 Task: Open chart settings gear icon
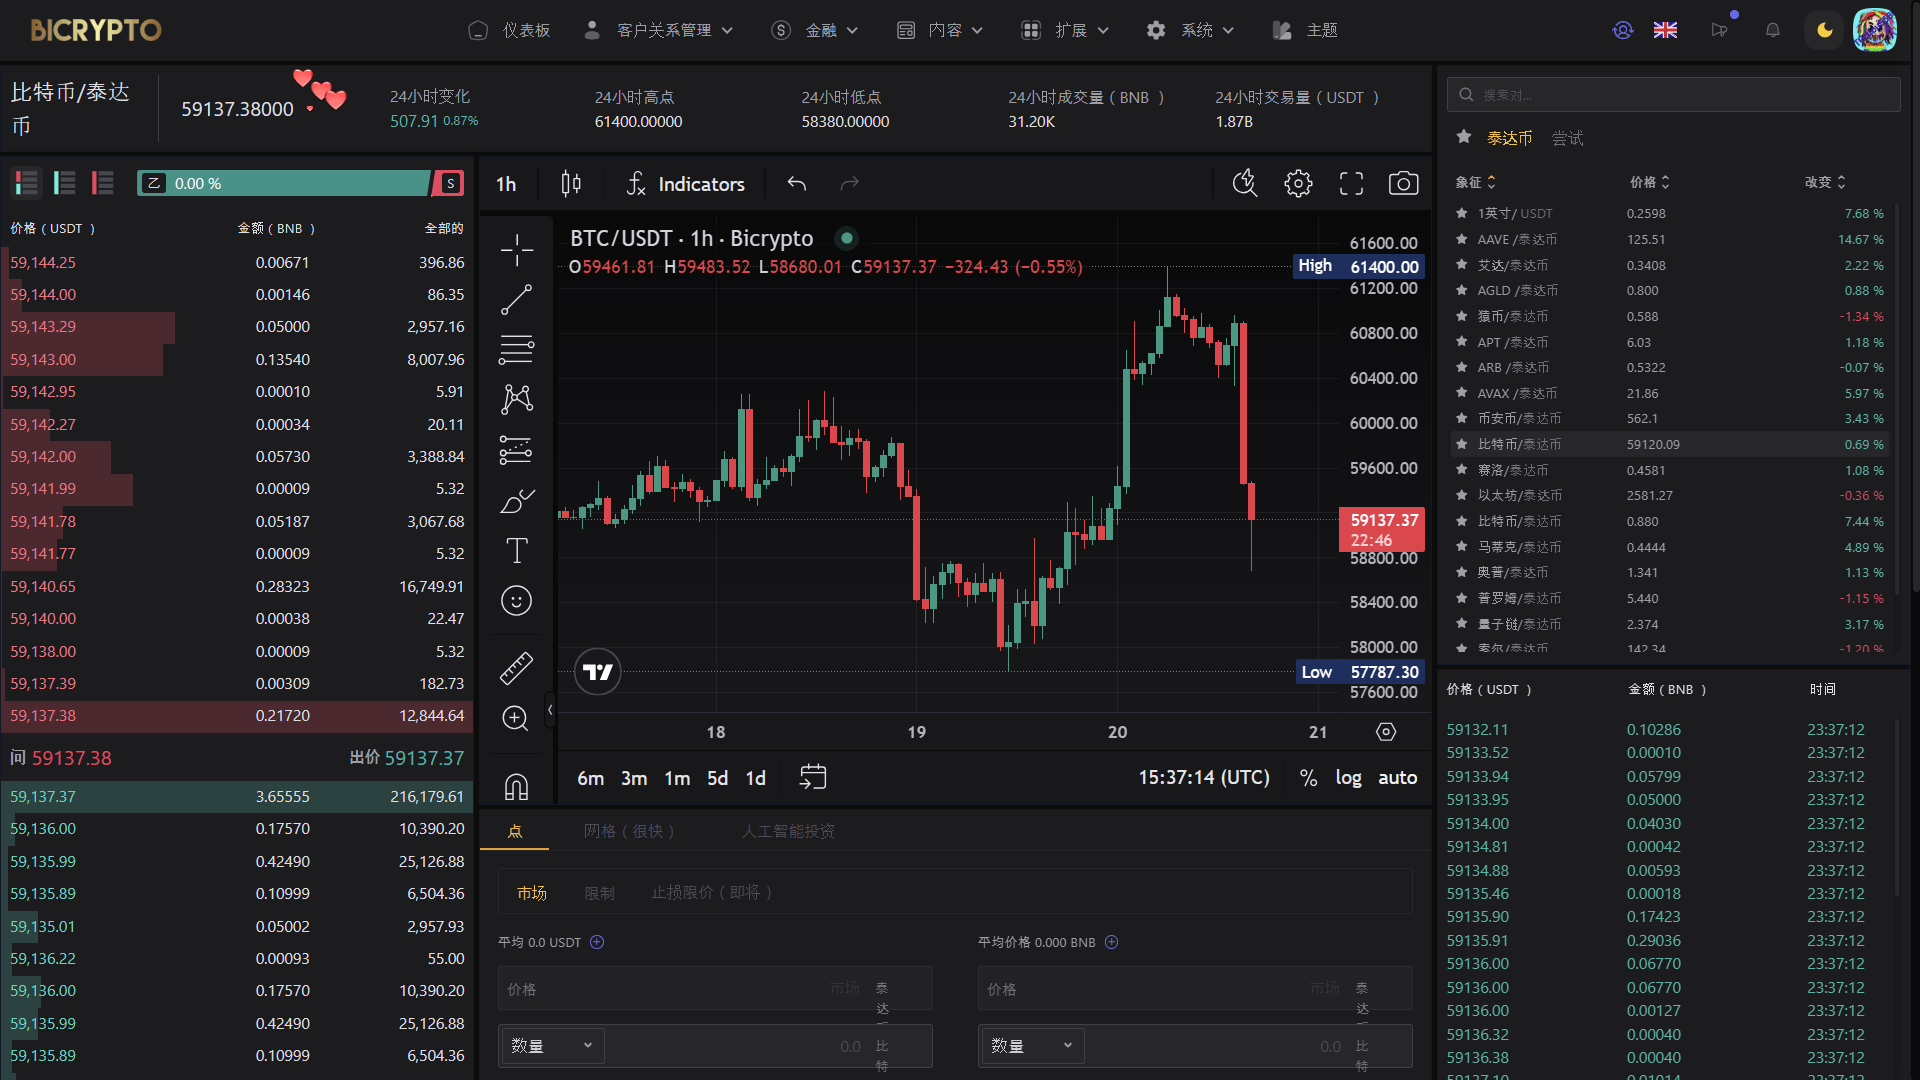[1298, 184]
